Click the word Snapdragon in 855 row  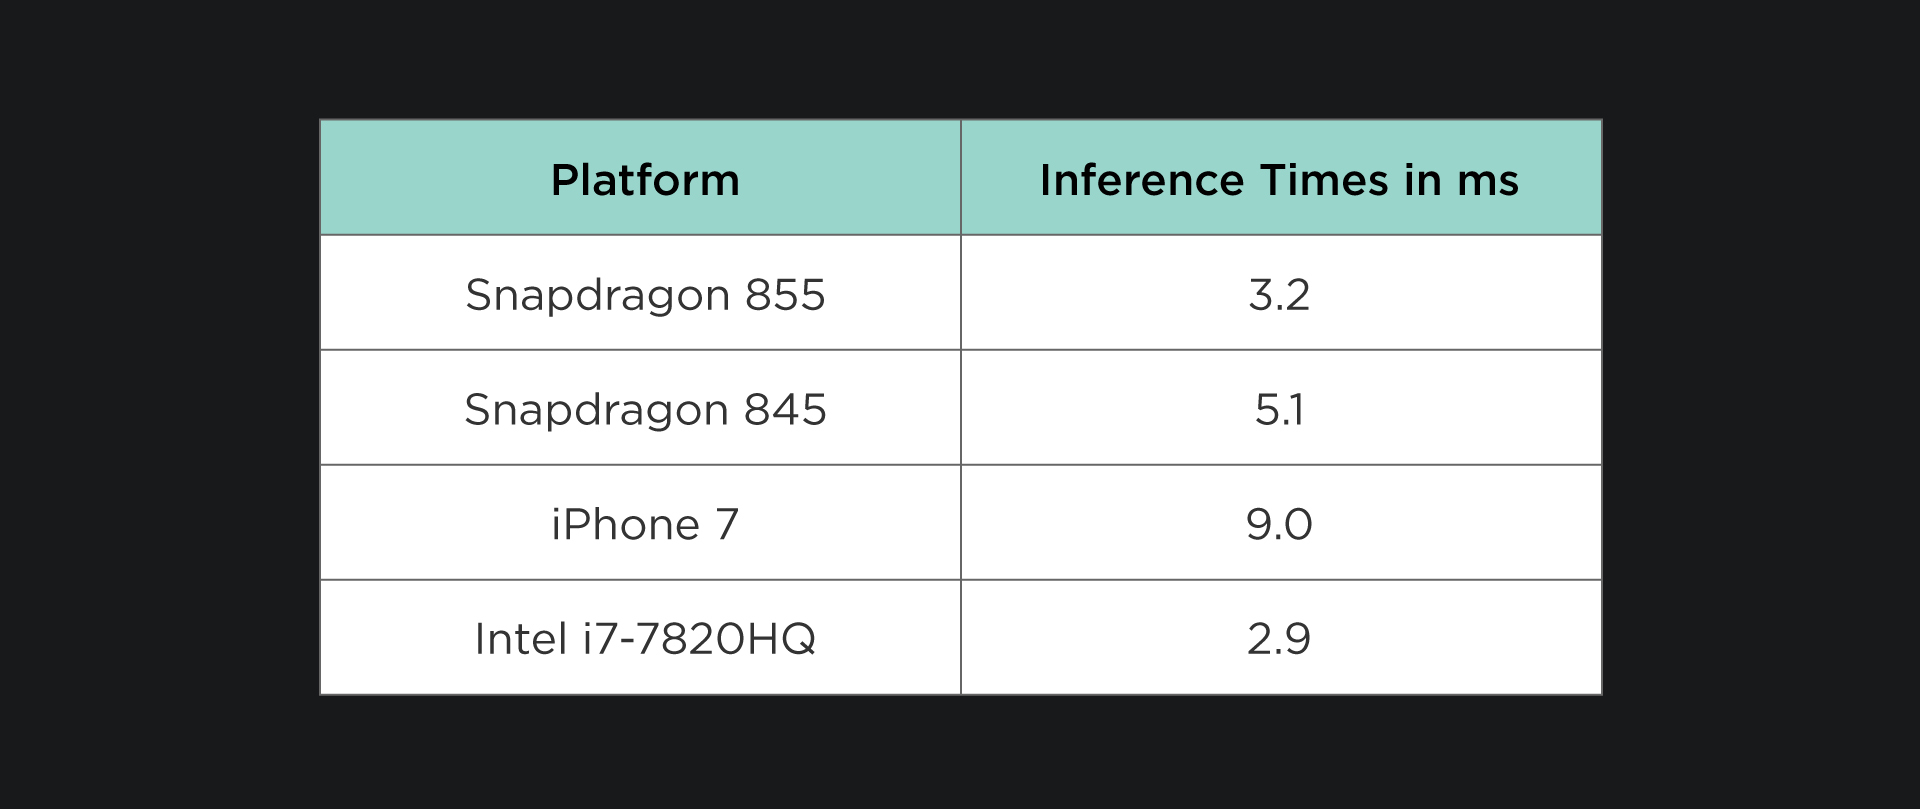pos(598,297)
